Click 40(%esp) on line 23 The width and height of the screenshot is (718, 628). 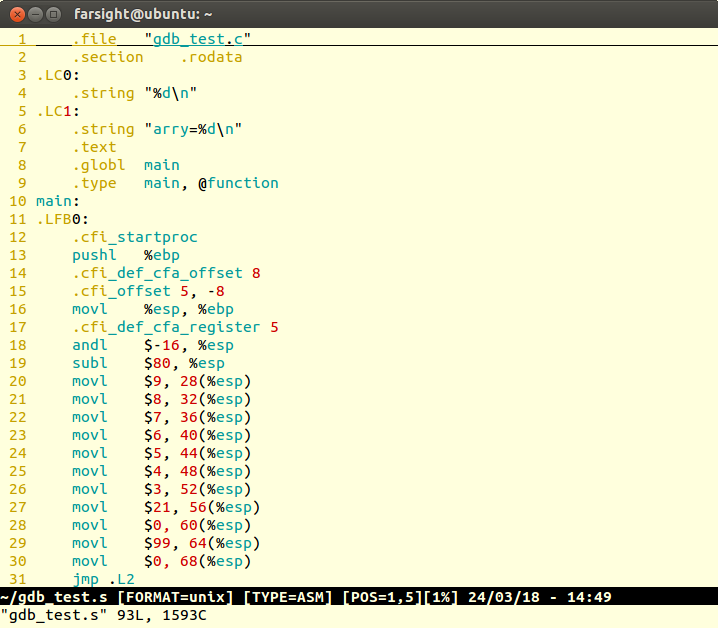216,435
